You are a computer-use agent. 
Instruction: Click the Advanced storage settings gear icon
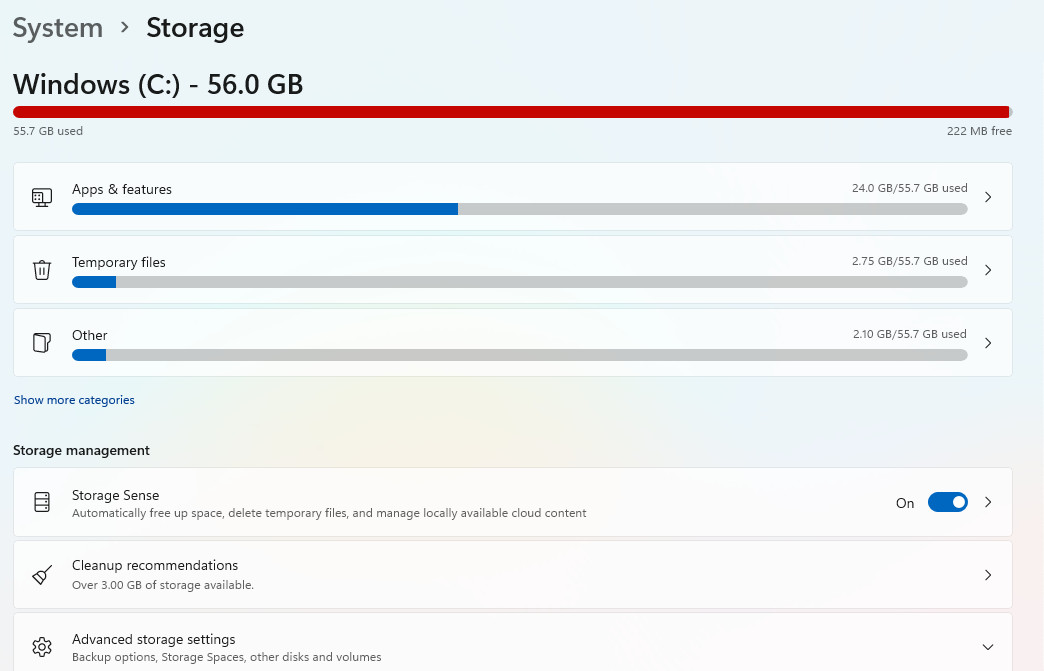(x=42, y=646)
